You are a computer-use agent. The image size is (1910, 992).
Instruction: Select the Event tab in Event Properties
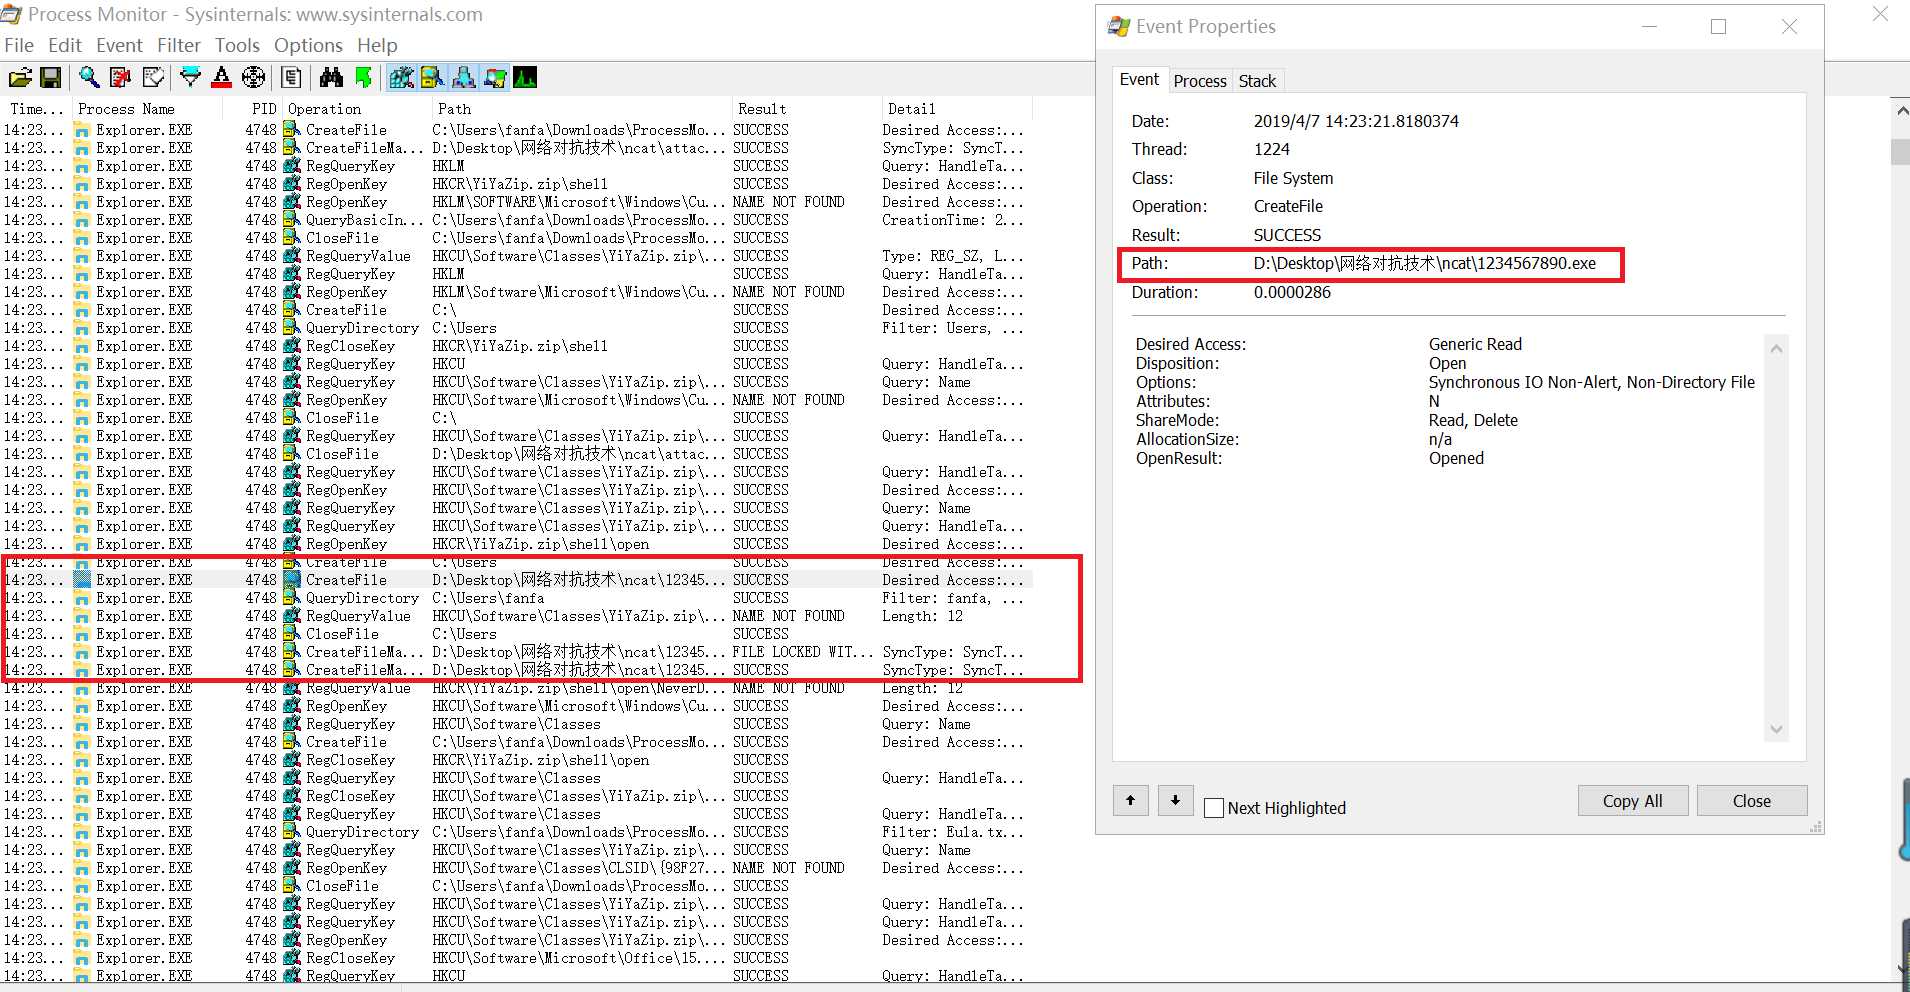[x=1139, y=79]
